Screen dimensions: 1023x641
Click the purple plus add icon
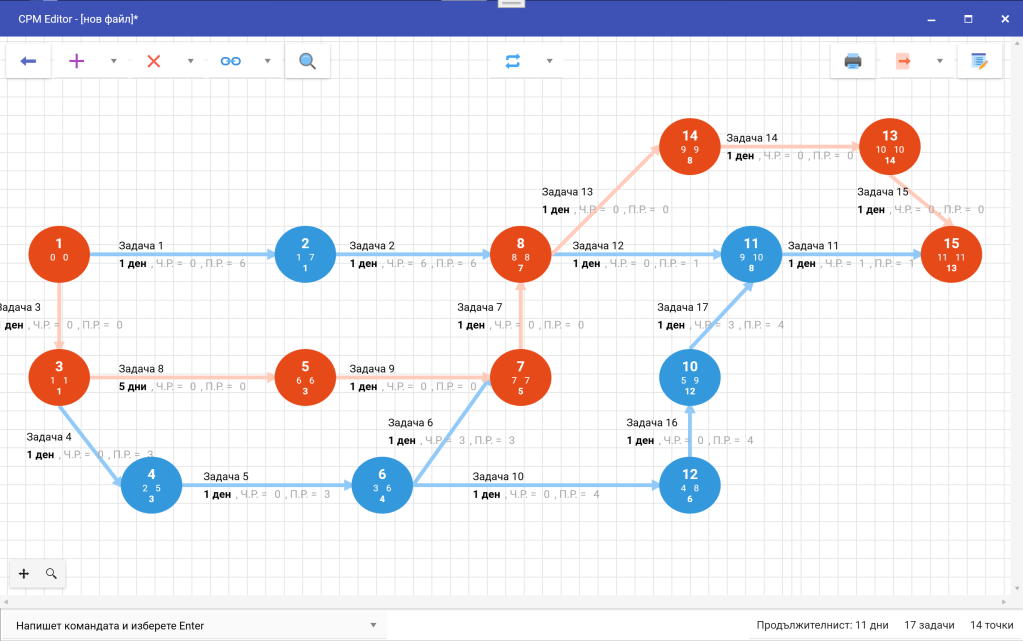(x=77, y=61)
